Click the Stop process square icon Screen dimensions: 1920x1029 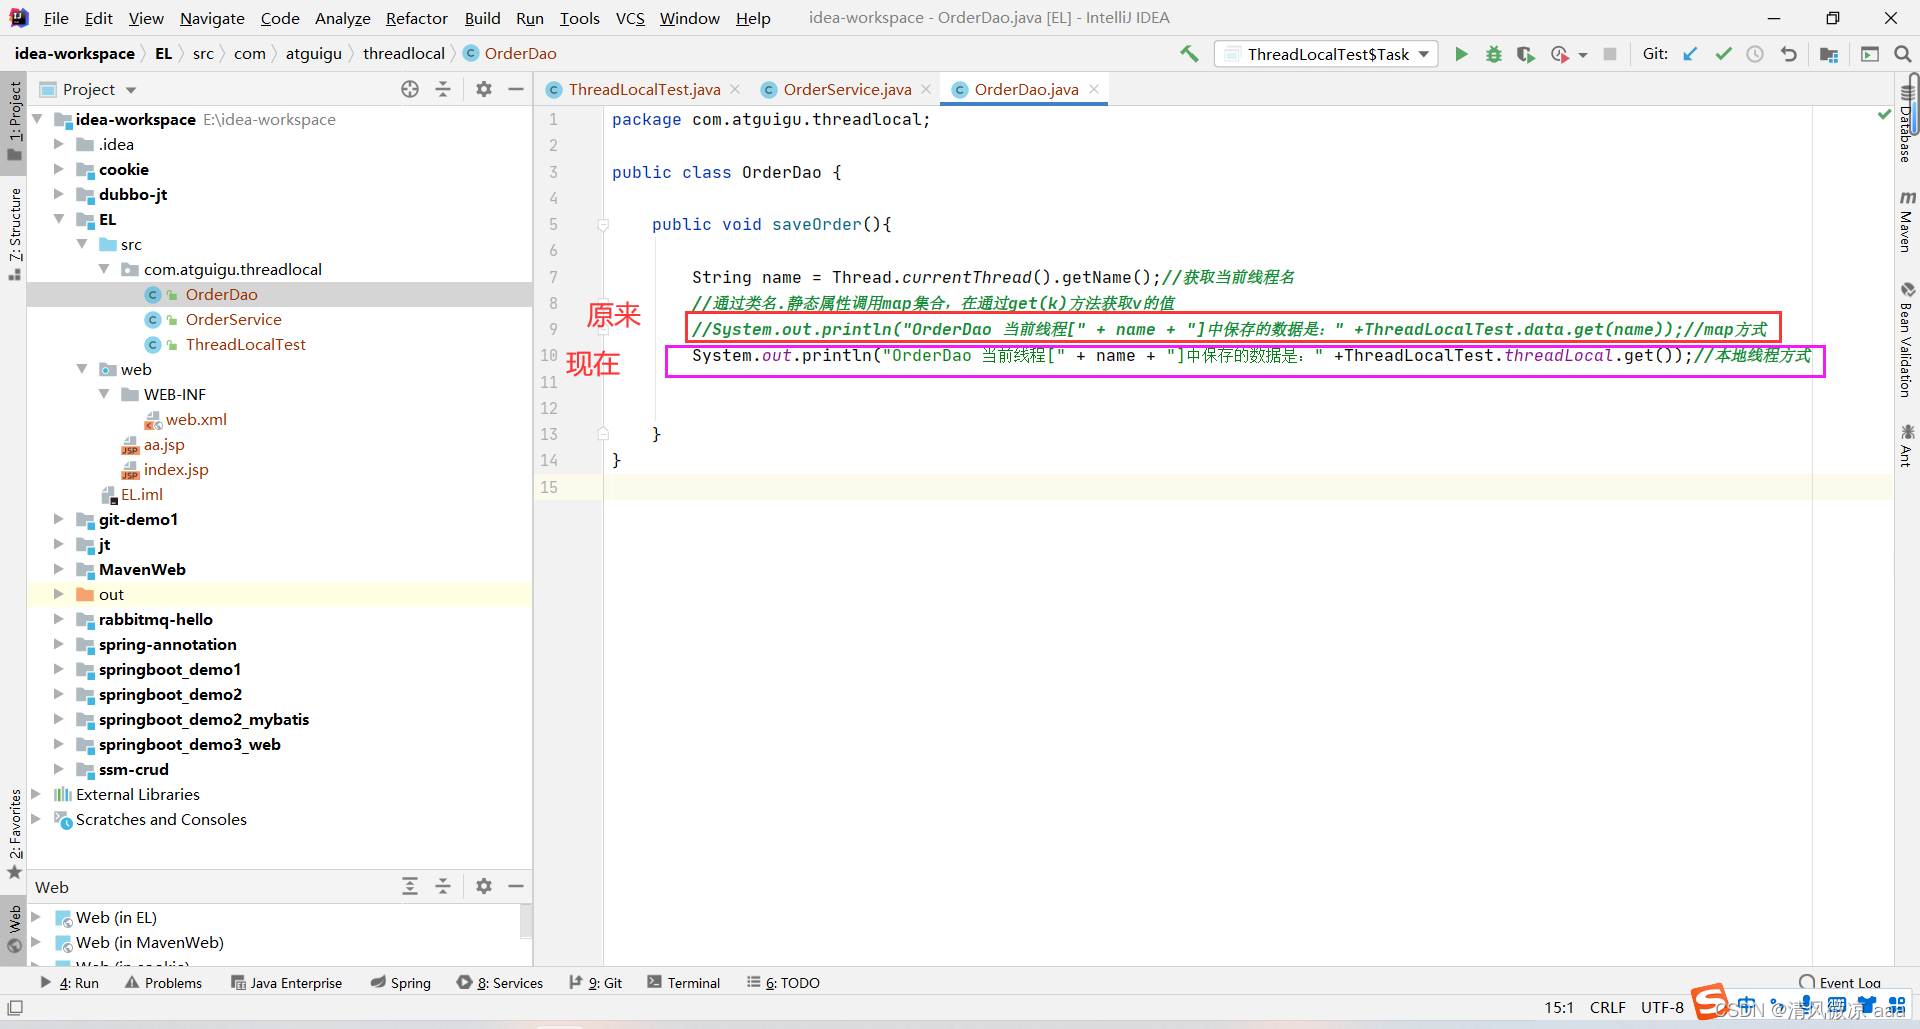click(x=1609, y=54)
